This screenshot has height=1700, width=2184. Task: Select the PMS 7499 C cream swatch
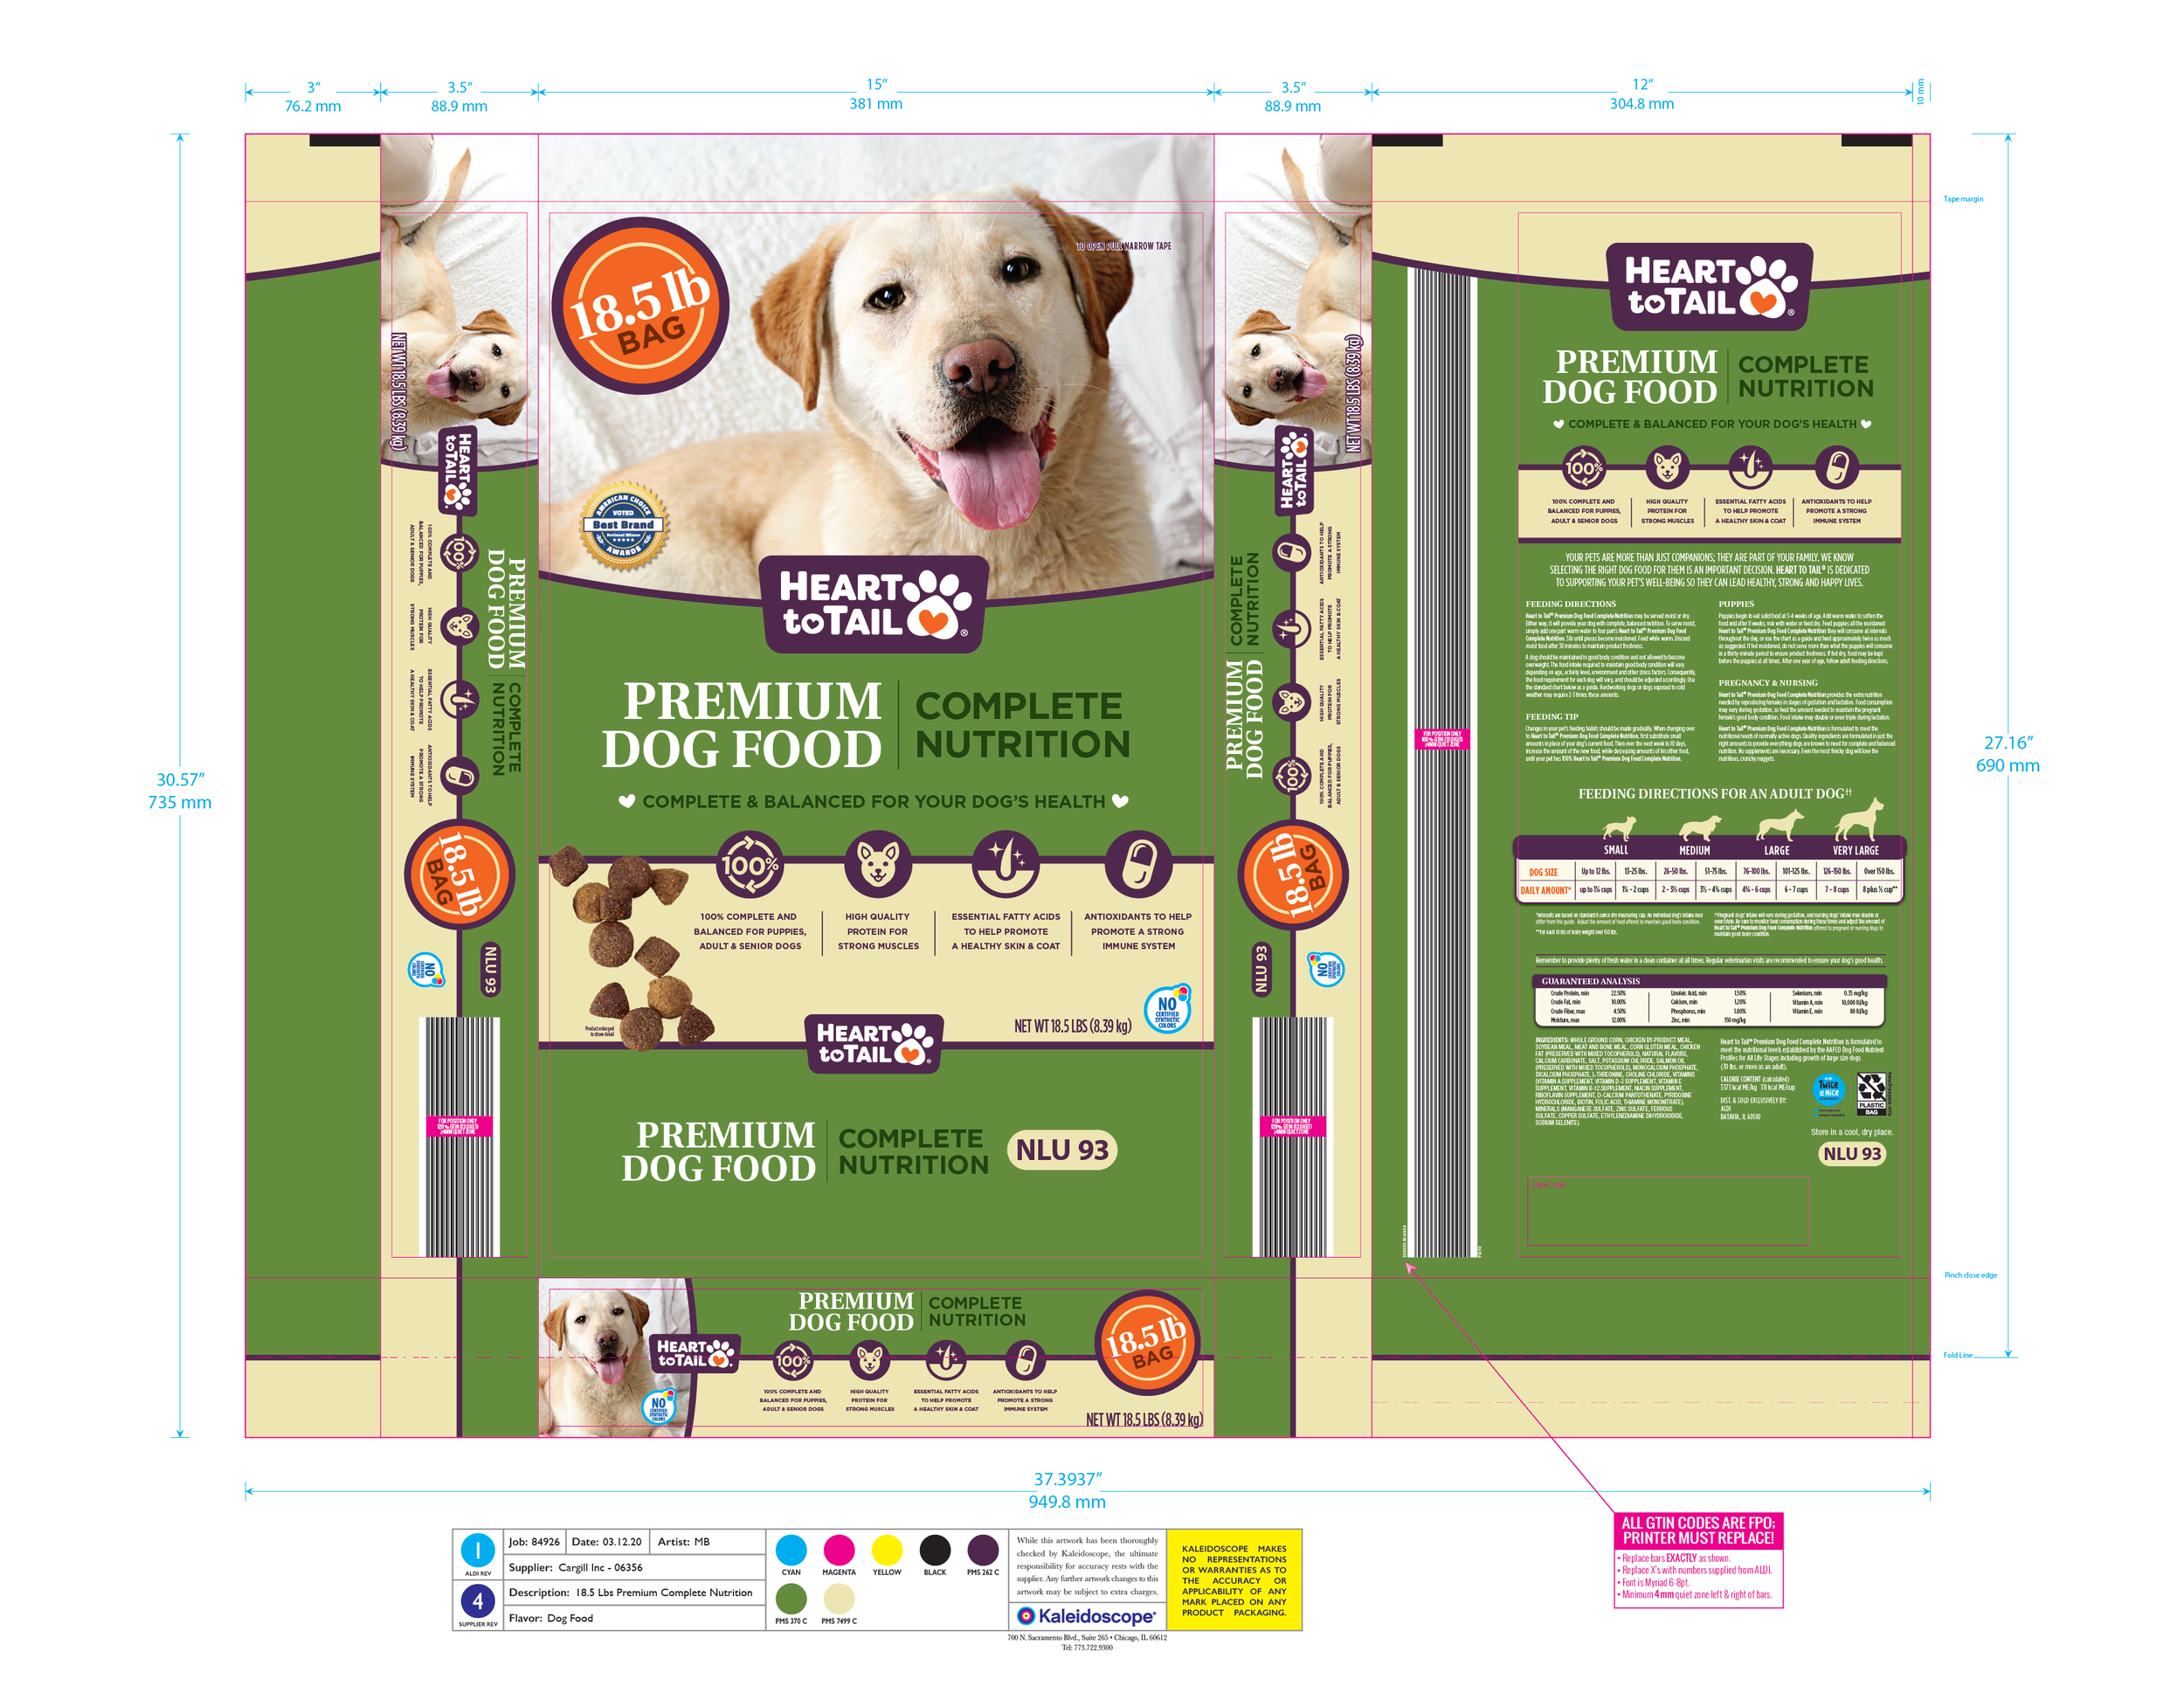coord(839,1598)
